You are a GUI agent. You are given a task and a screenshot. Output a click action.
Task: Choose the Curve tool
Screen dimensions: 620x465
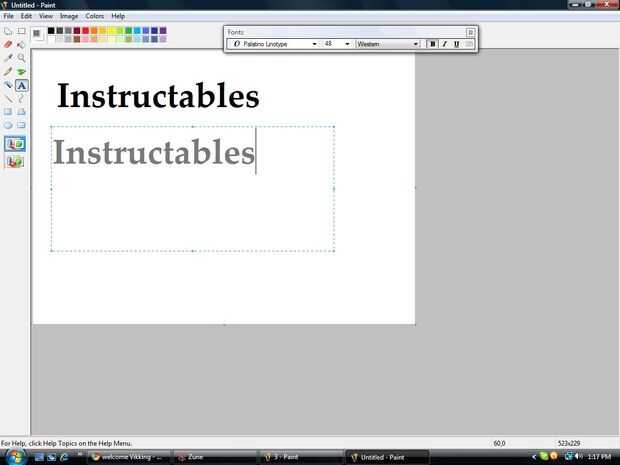click(x=21, y=98)
